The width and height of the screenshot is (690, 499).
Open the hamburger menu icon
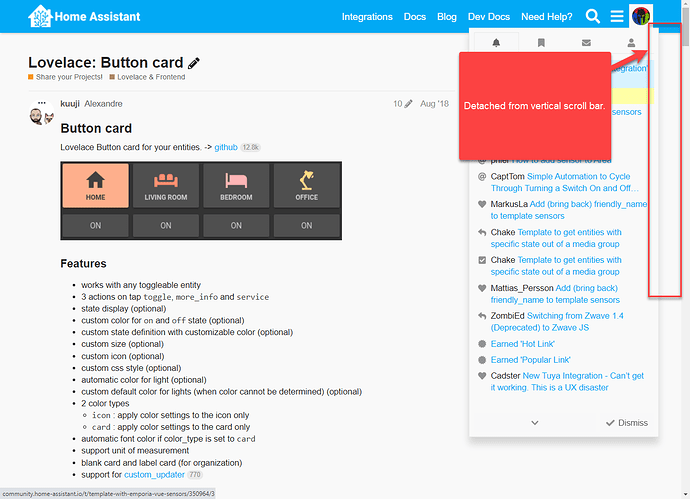[x=617, y=17]
